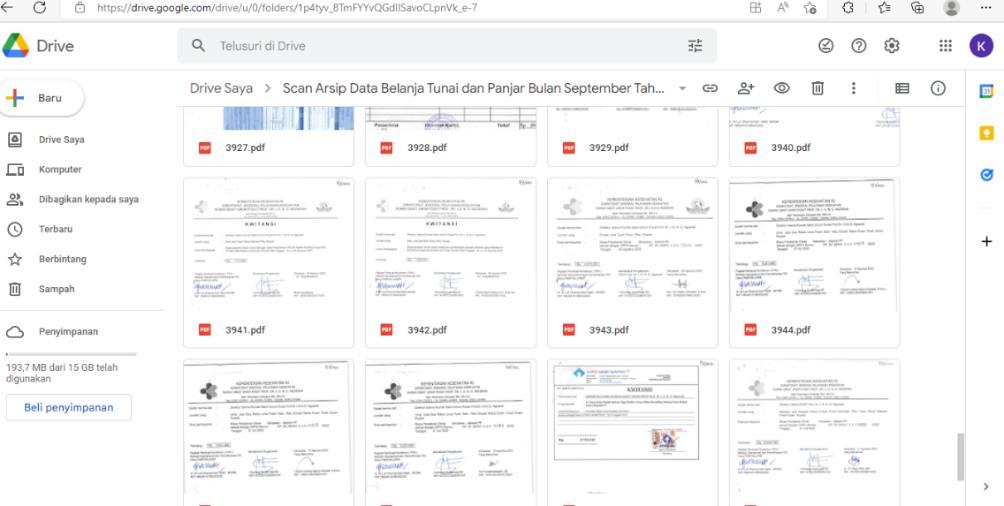Open Komputer in sidebar
The width and height of the screenshot is (1004, 506).
click(60, 169)
